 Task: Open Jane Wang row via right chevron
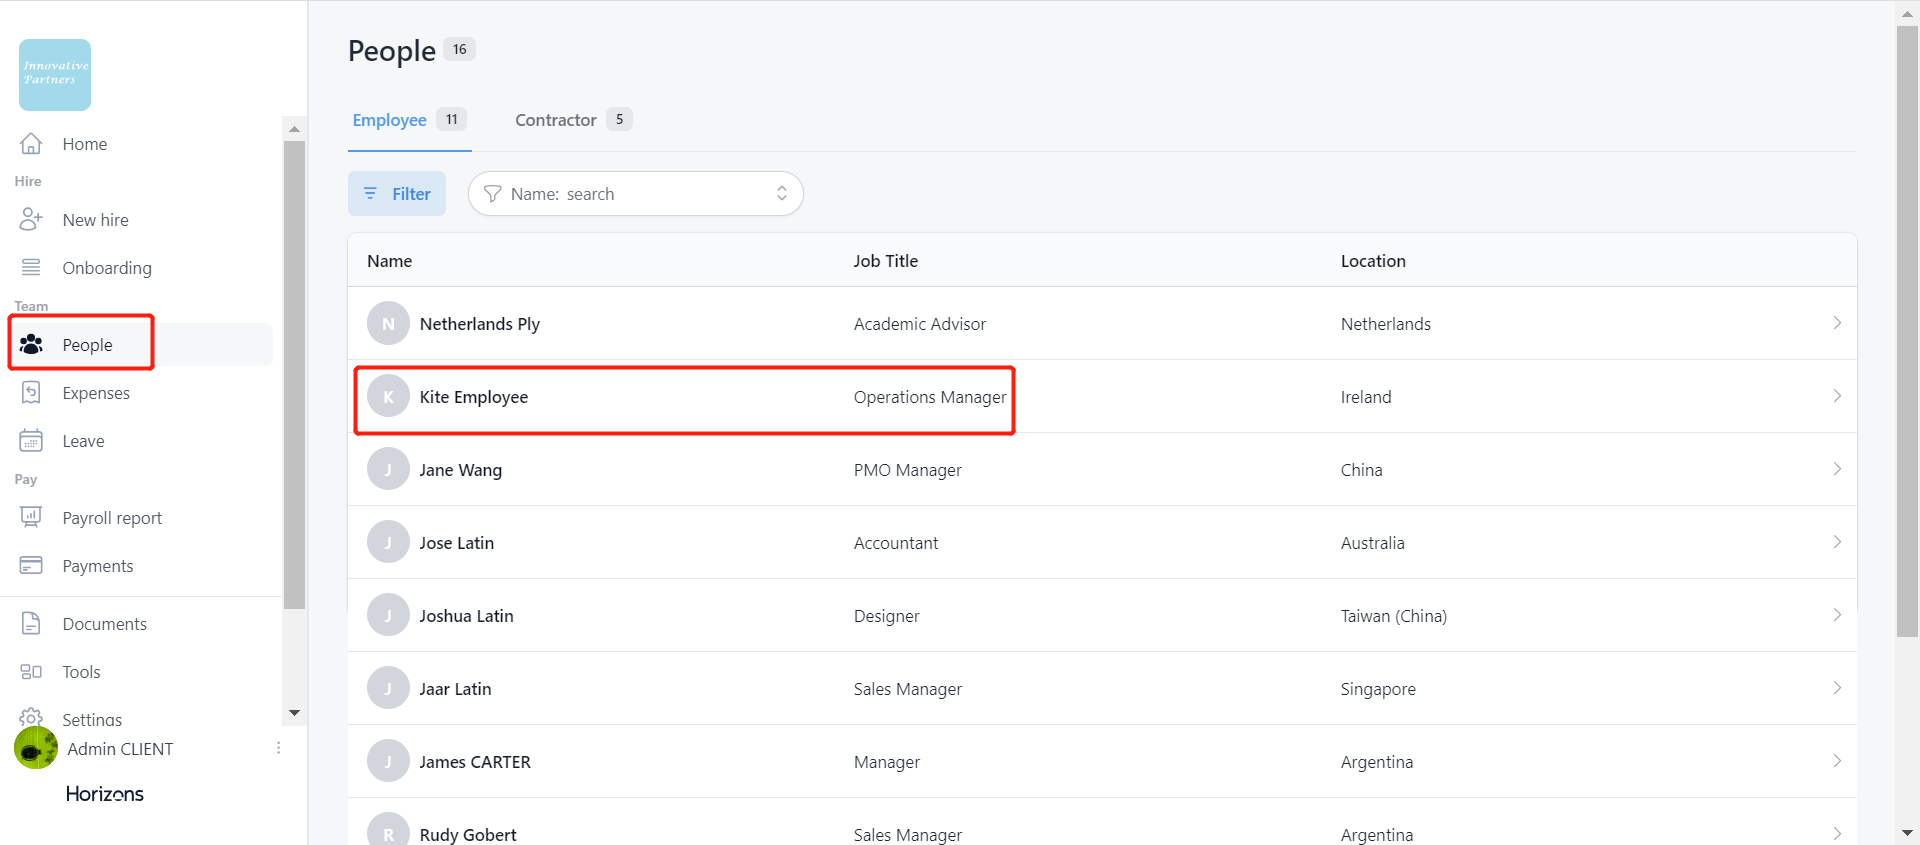pyautogui.click(x=1836, y=469)
